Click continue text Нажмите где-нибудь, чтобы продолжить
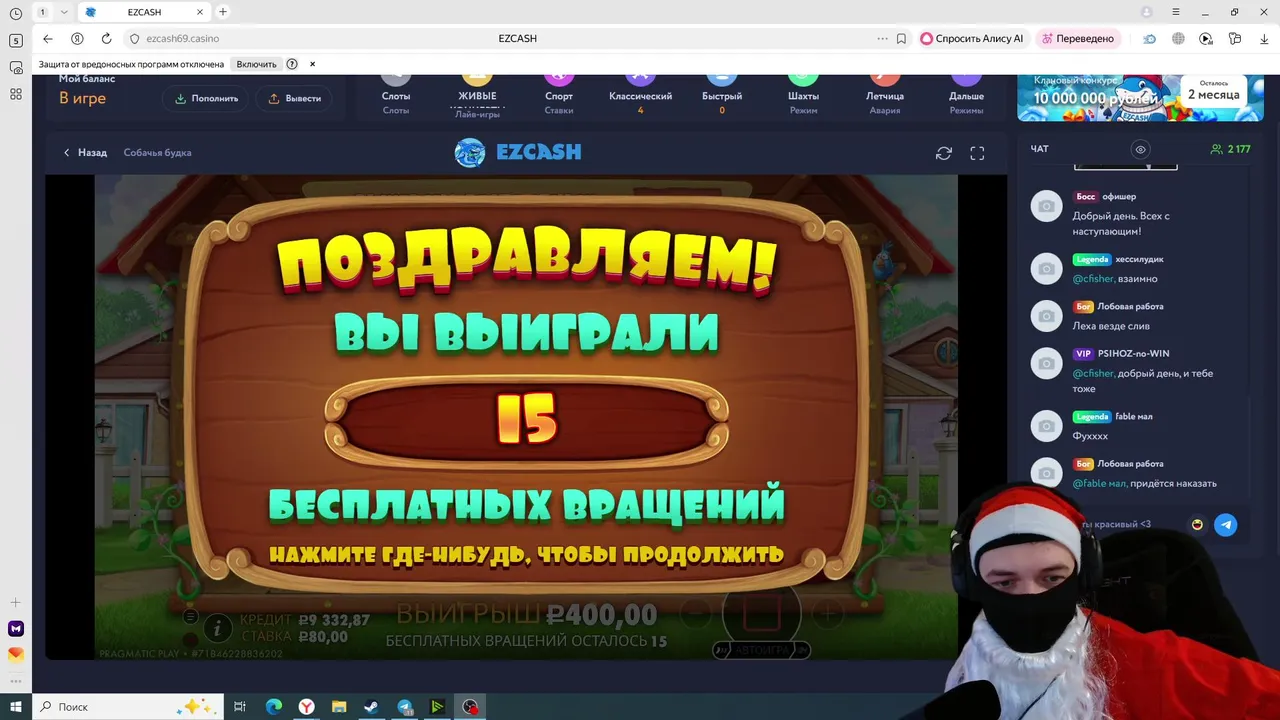 526,554
